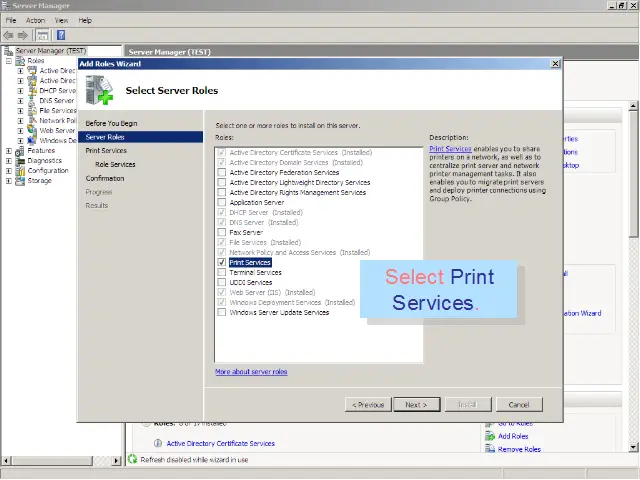This screenshot has width=640, height=480.
Task: Click the first Active Directory role icon
Action: click(32, 71)
